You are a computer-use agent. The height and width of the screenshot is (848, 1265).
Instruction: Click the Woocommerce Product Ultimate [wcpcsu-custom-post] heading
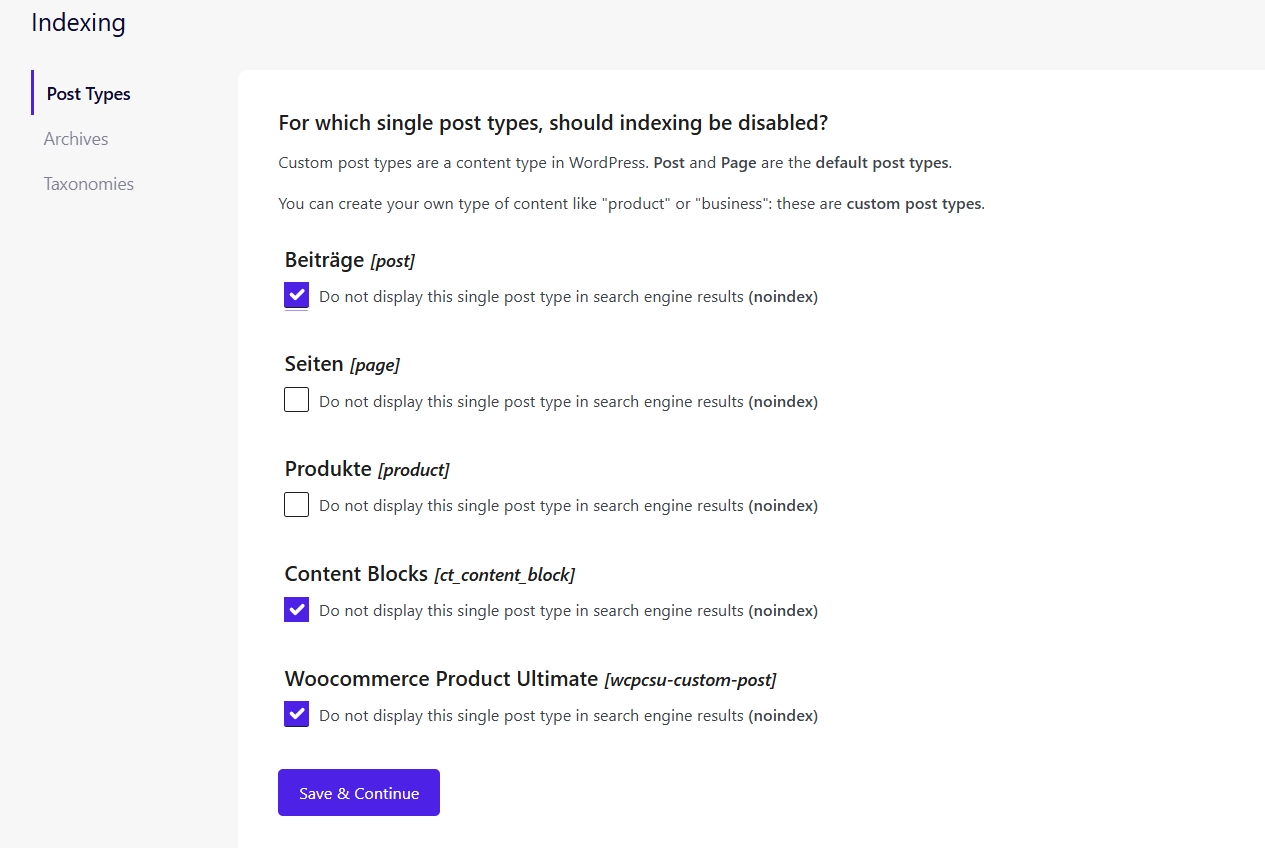click(530, 679)
